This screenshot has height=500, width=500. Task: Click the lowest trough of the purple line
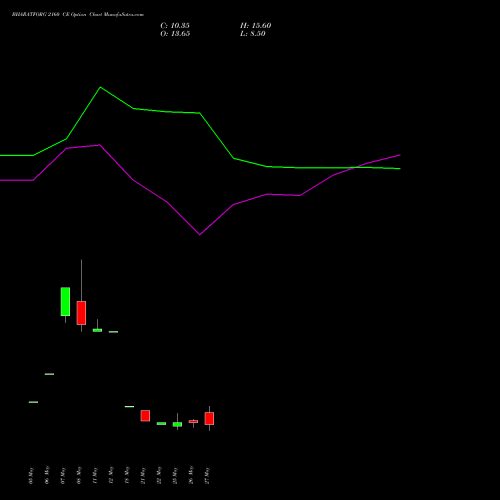click(200, 235)
